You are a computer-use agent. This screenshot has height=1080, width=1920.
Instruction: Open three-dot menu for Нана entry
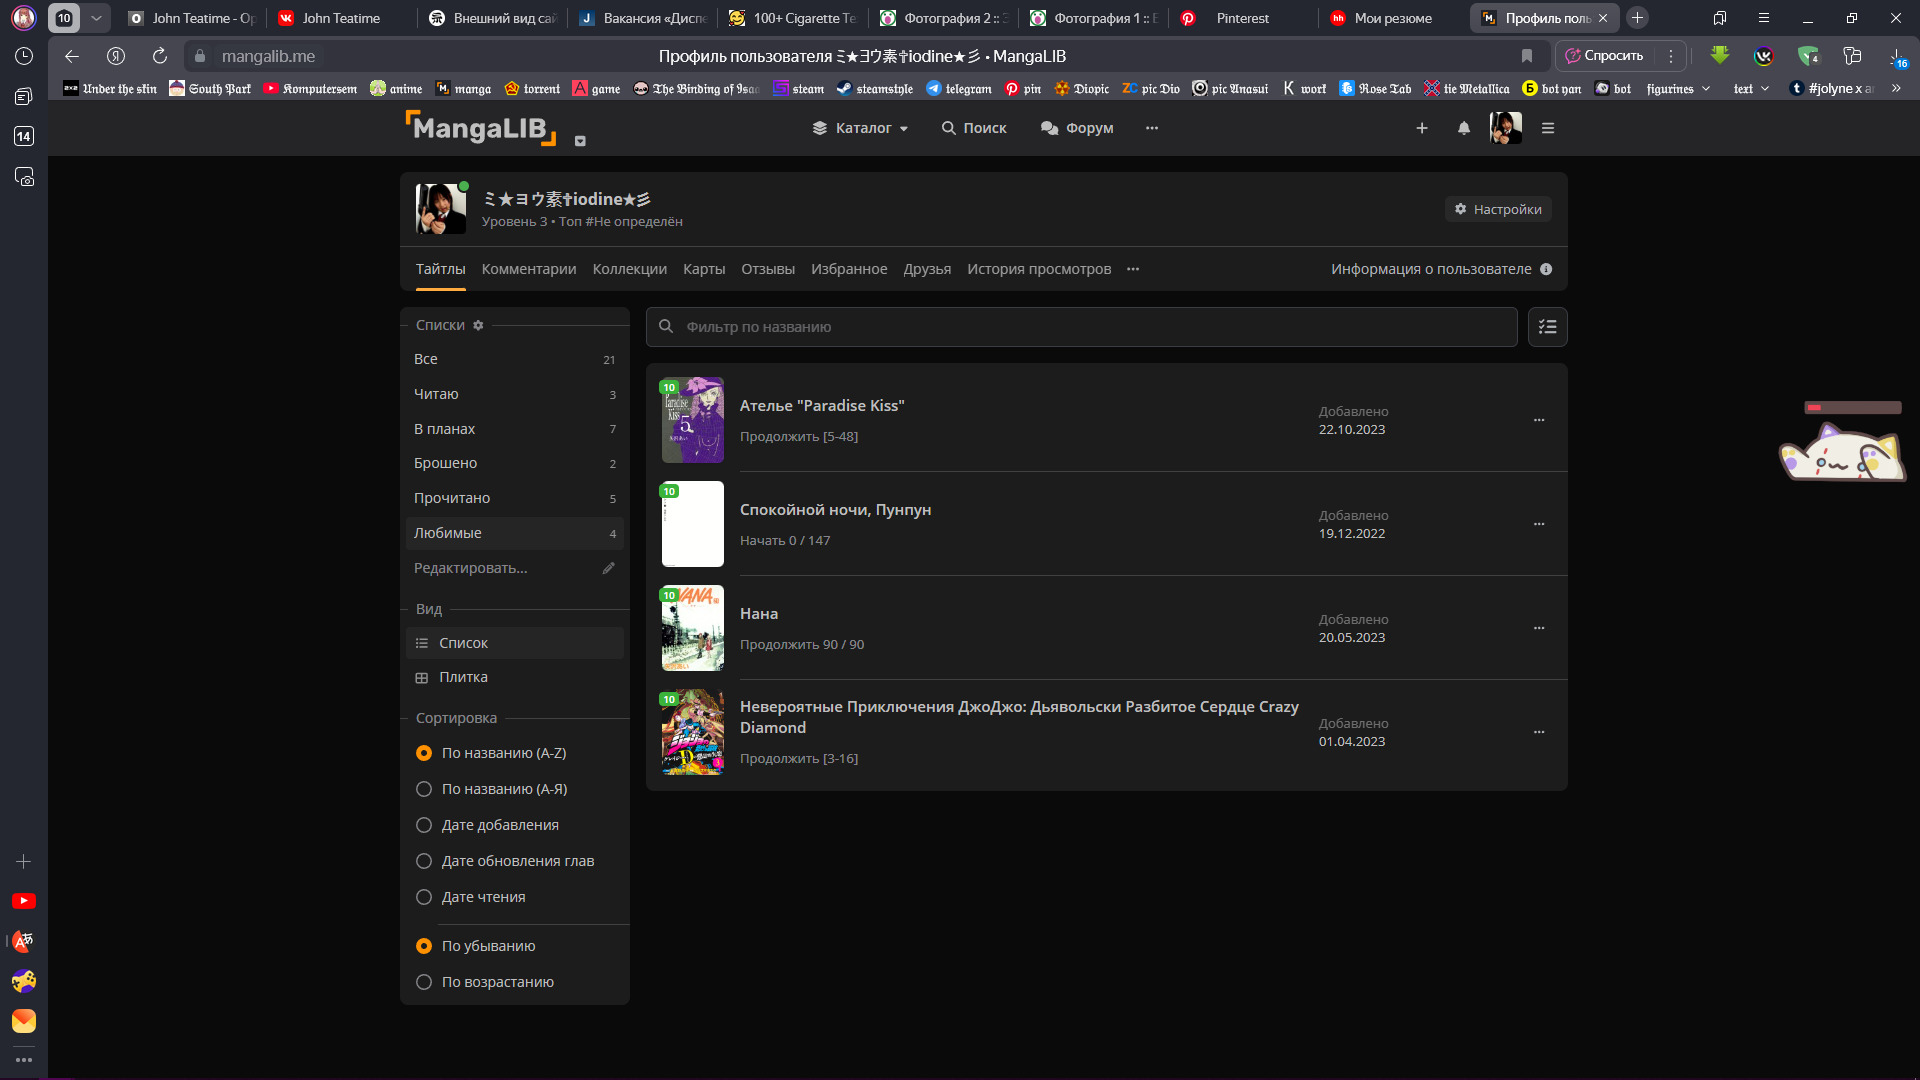click(x=1539, y=628)
